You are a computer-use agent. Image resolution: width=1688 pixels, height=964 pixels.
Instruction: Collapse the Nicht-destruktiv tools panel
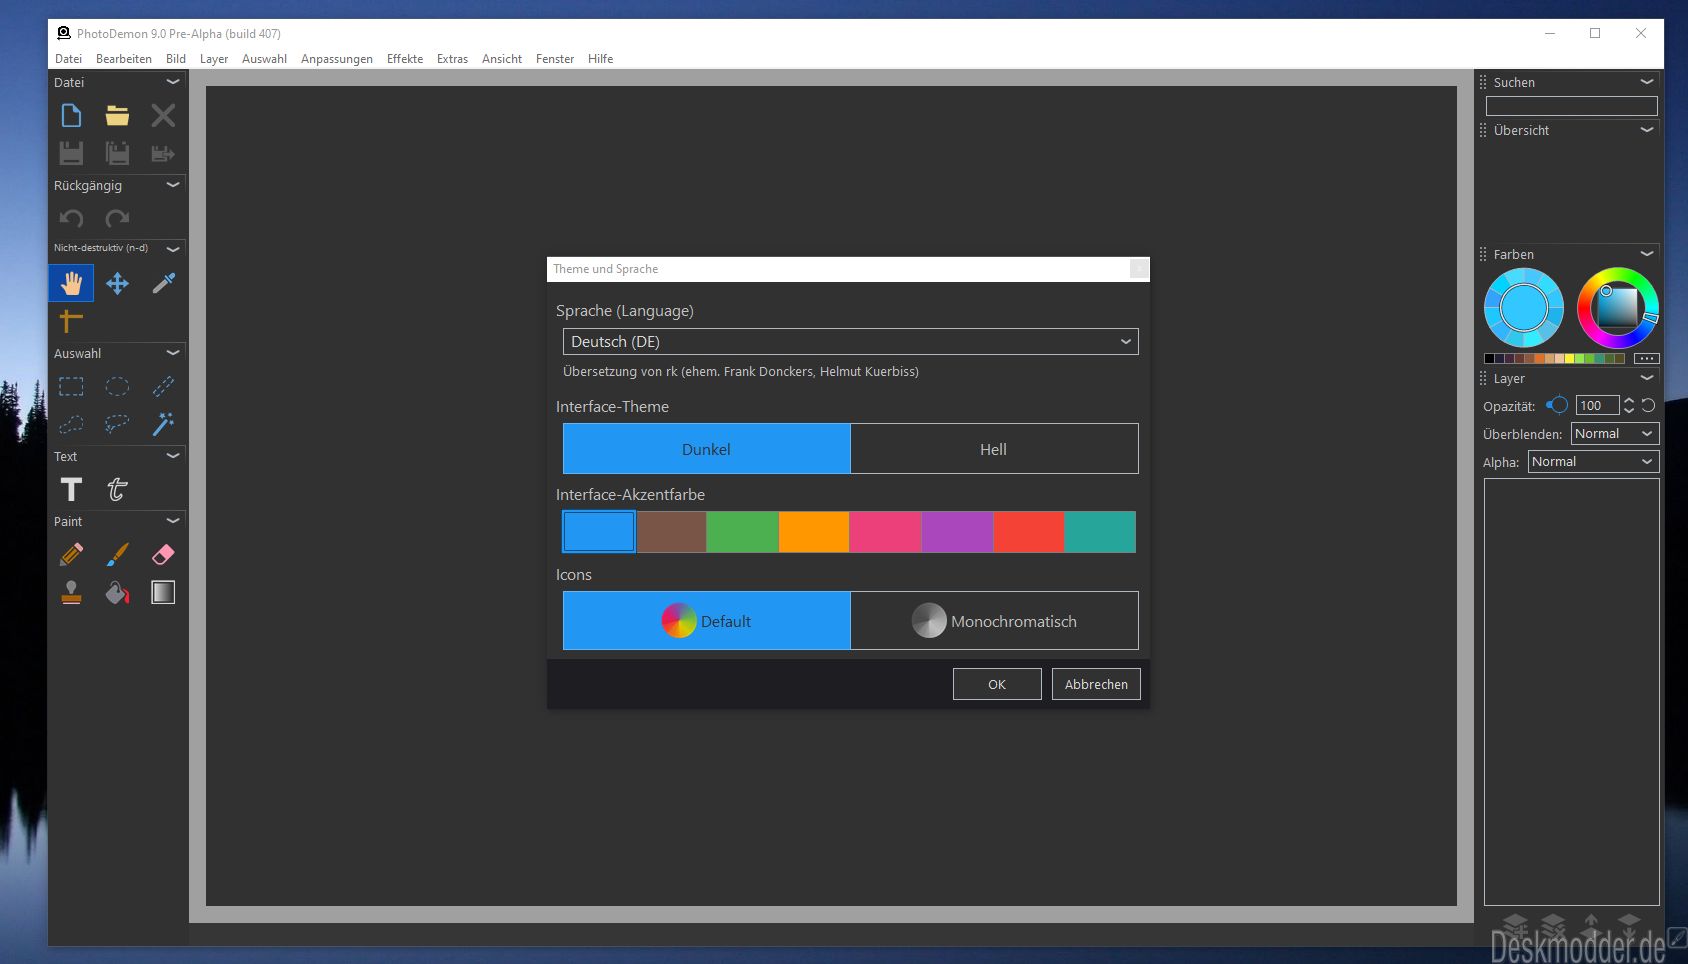pyautogui.click(x=173, y=248)
